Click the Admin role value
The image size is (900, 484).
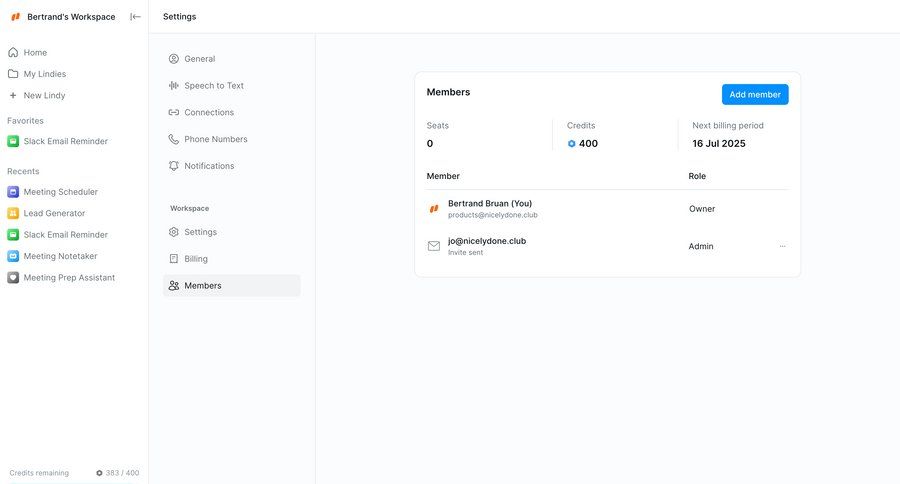click(701, 246)
